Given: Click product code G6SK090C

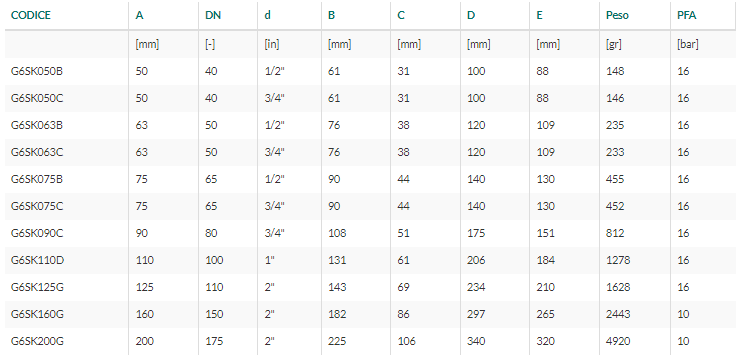Looking at the screenshot, I should [x=37, y=233].
